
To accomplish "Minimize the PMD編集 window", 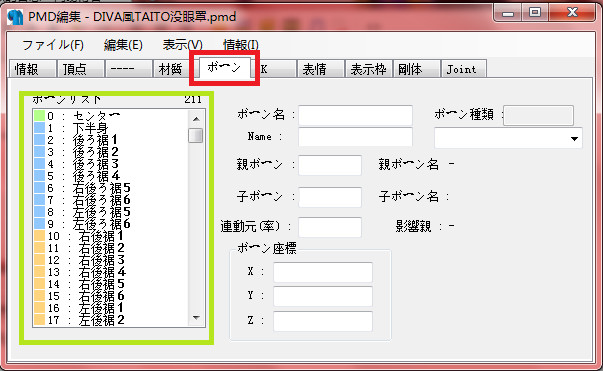I will click(508, 13).
